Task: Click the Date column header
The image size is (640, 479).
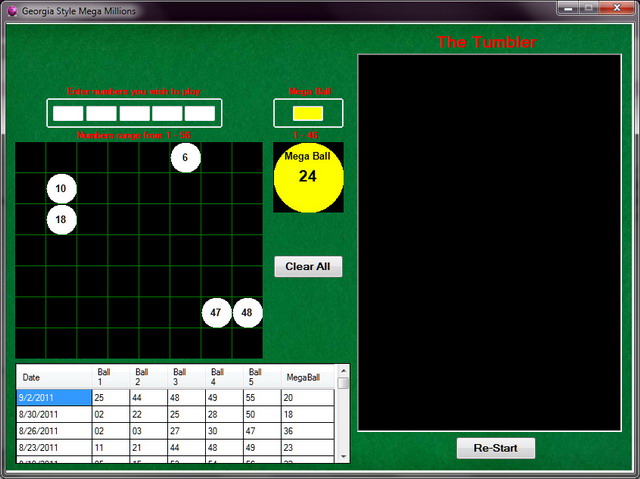Action: (x=54, y=377)
